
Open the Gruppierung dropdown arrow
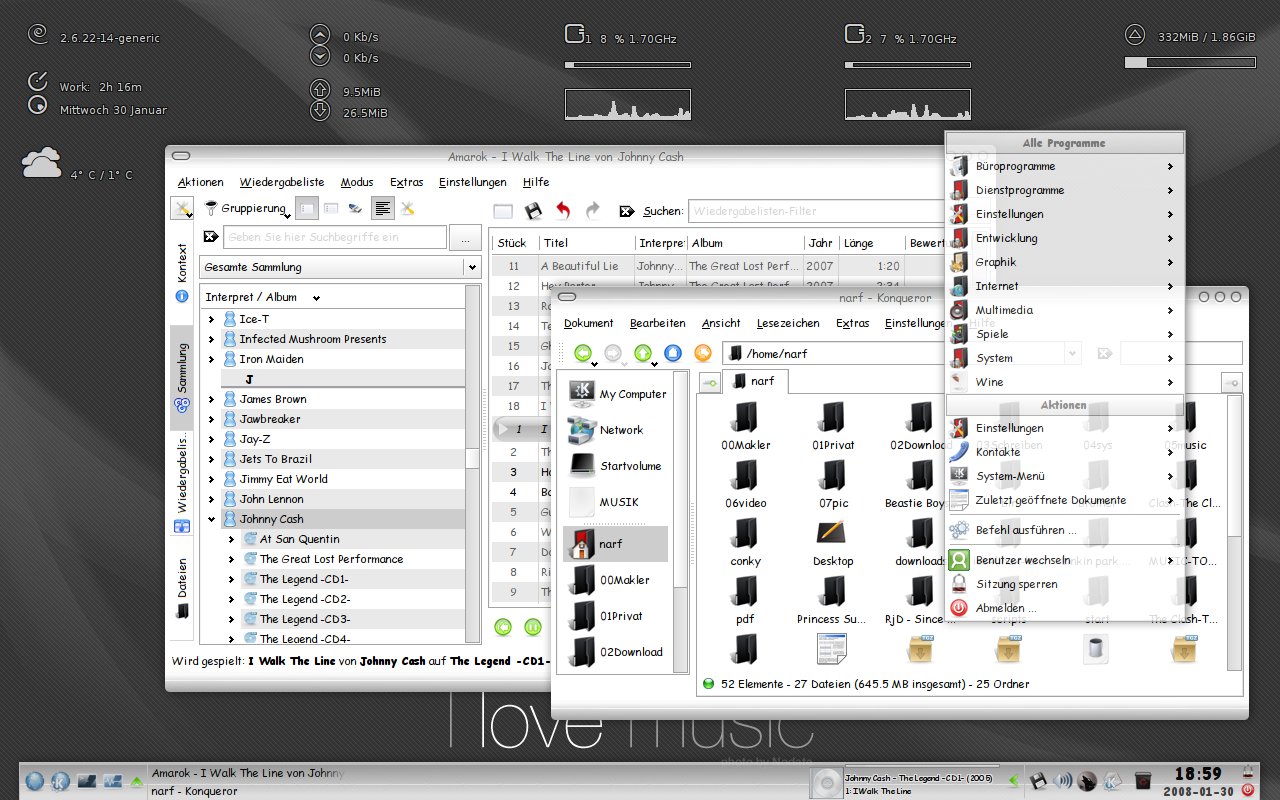click(x=287, y=214)
